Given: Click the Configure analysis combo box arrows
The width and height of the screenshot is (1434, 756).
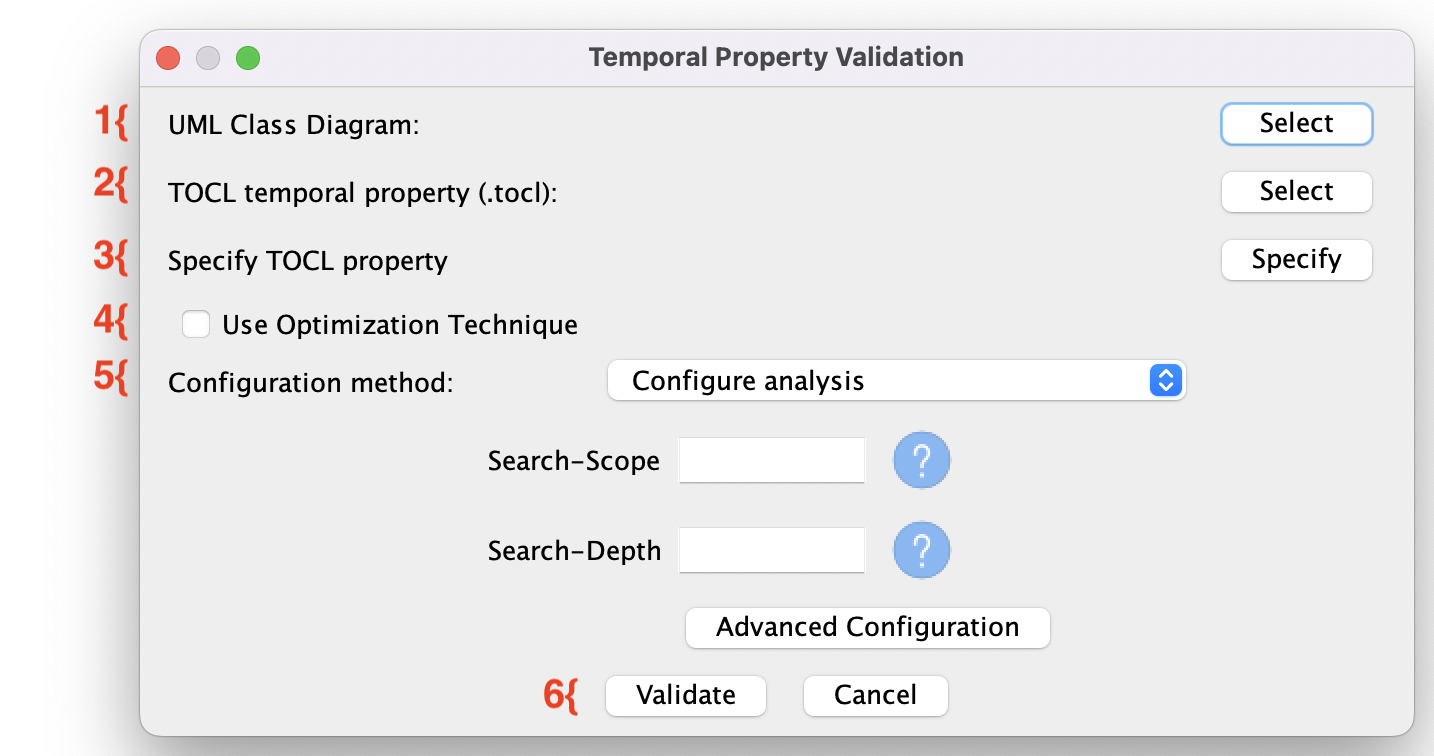Looking at the screenshot, I should pyautogui.click(x=1165, y=380).
